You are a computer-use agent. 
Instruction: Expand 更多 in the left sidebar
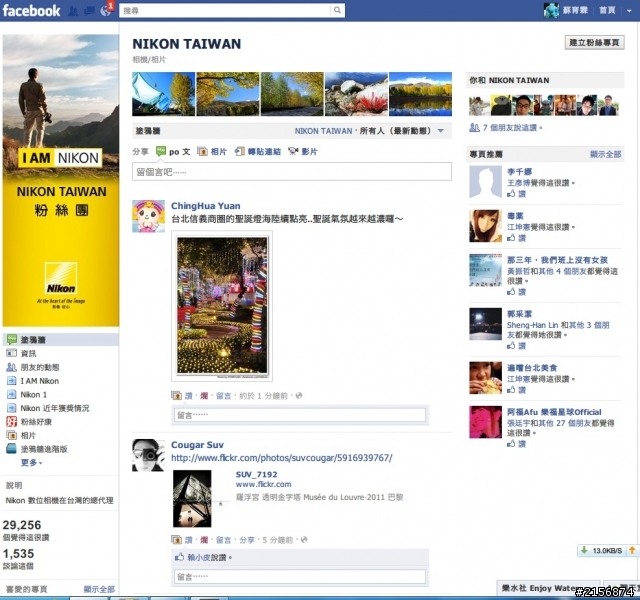[x=31, y=462]
